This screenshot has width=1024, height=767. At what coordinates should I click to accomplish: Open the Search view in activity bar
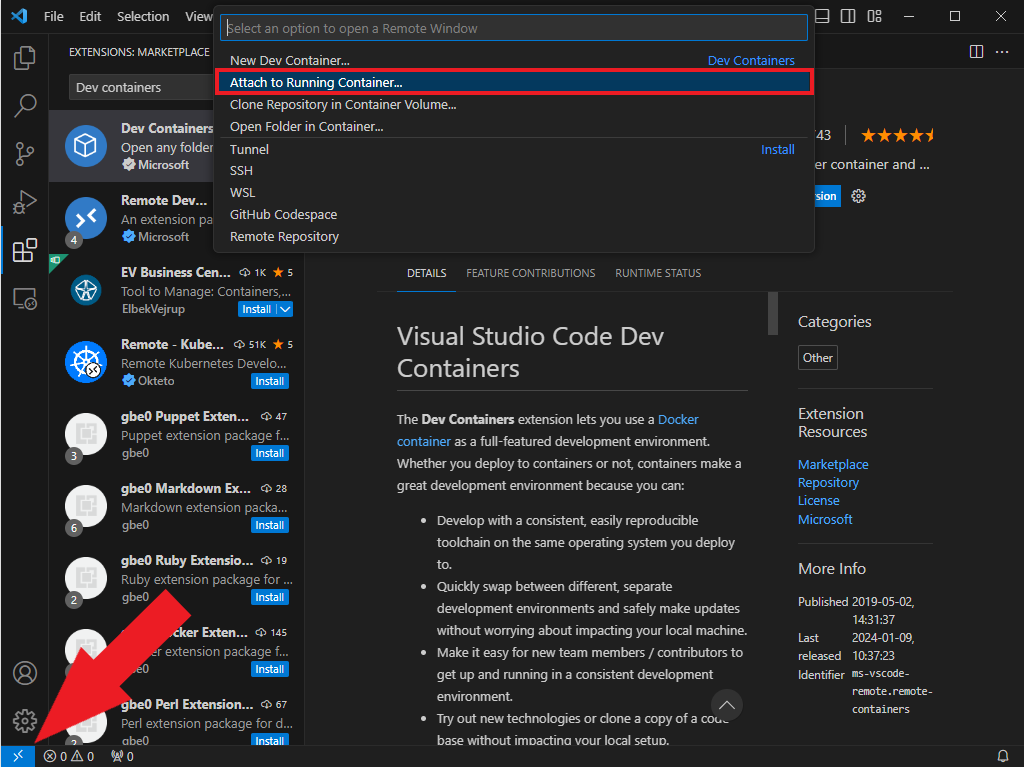click(24, 105)
